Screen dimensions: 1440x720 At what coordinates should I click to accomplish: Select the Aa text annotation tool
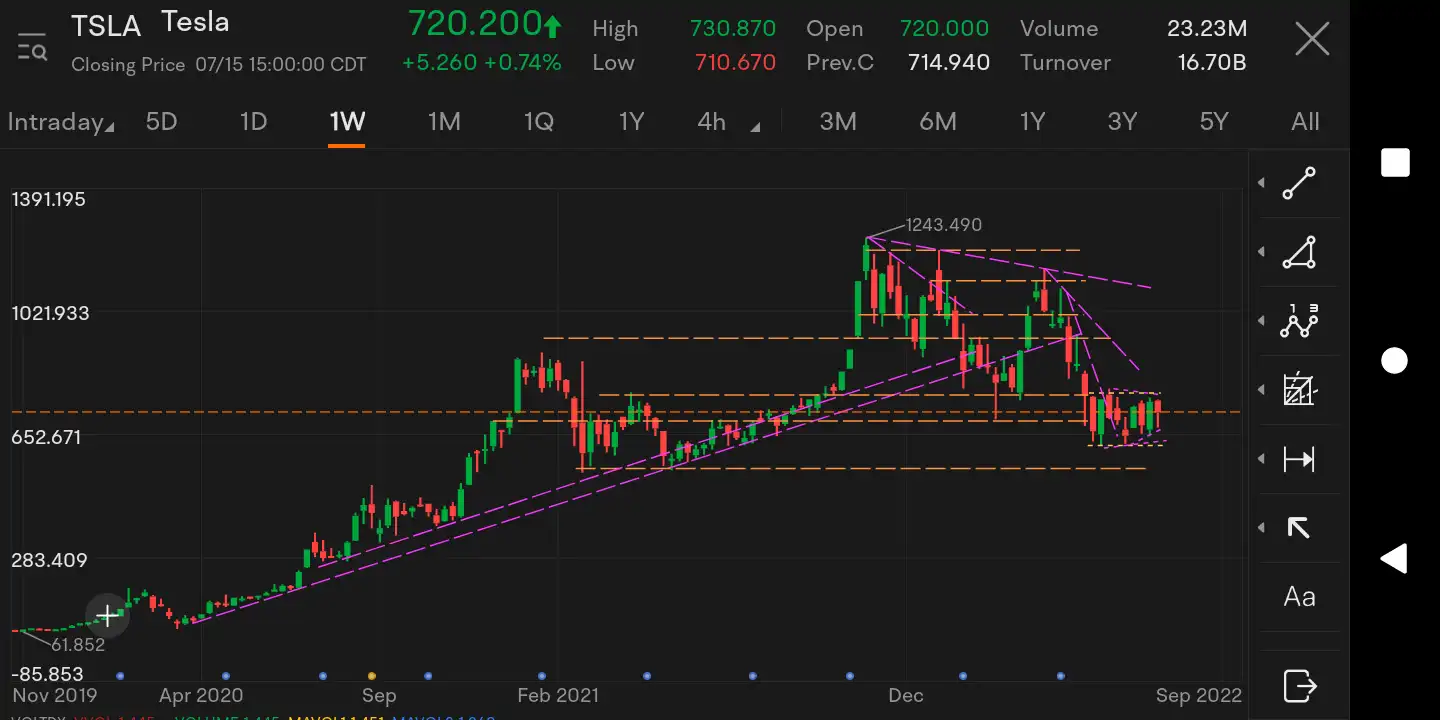point(1299,597)
